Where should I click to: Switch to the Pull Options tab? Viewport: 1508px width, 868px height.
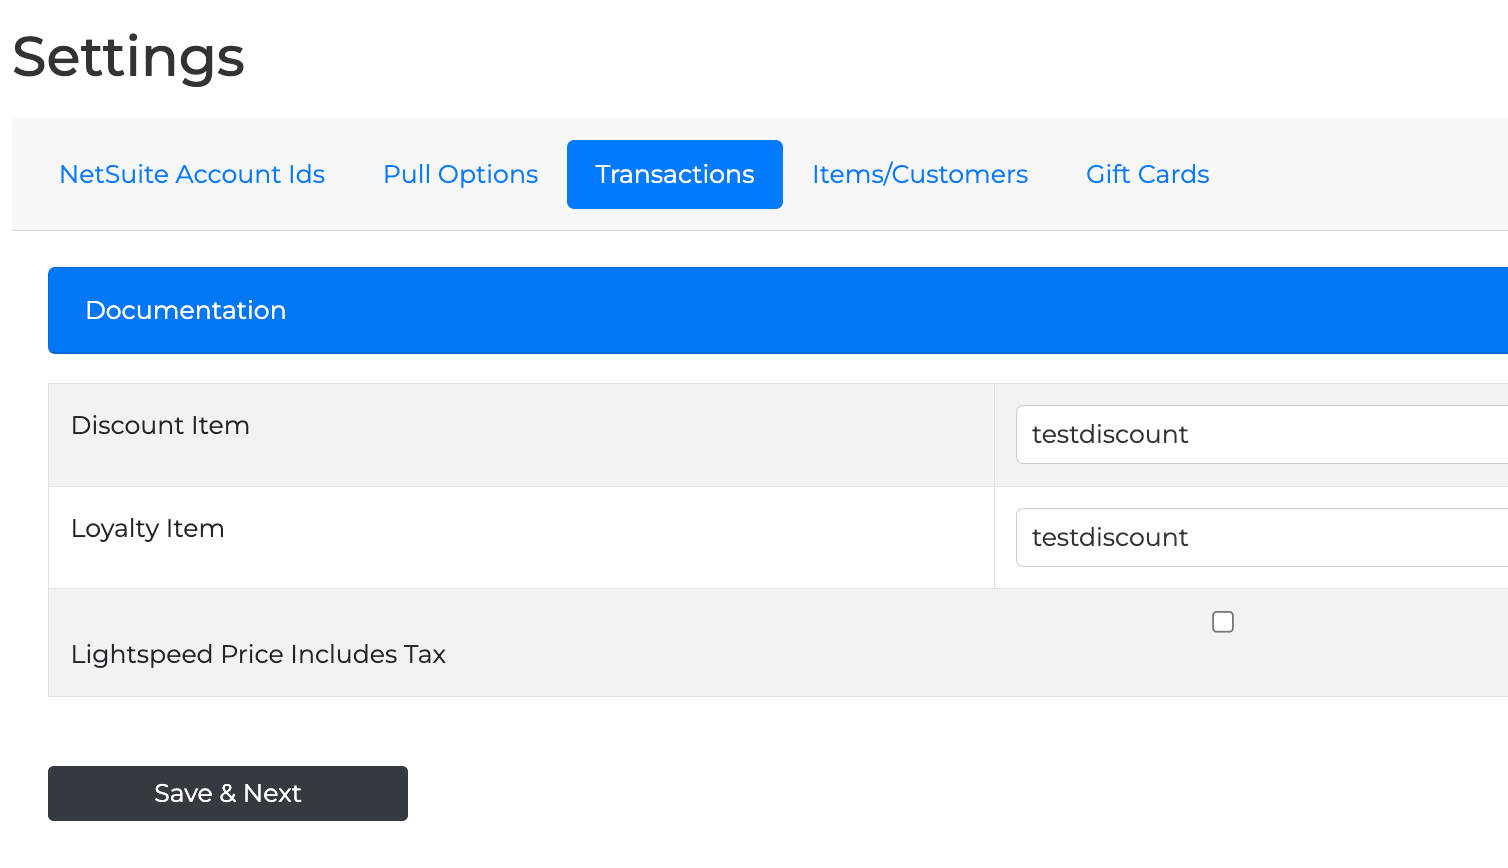click(x=460, y=174)
